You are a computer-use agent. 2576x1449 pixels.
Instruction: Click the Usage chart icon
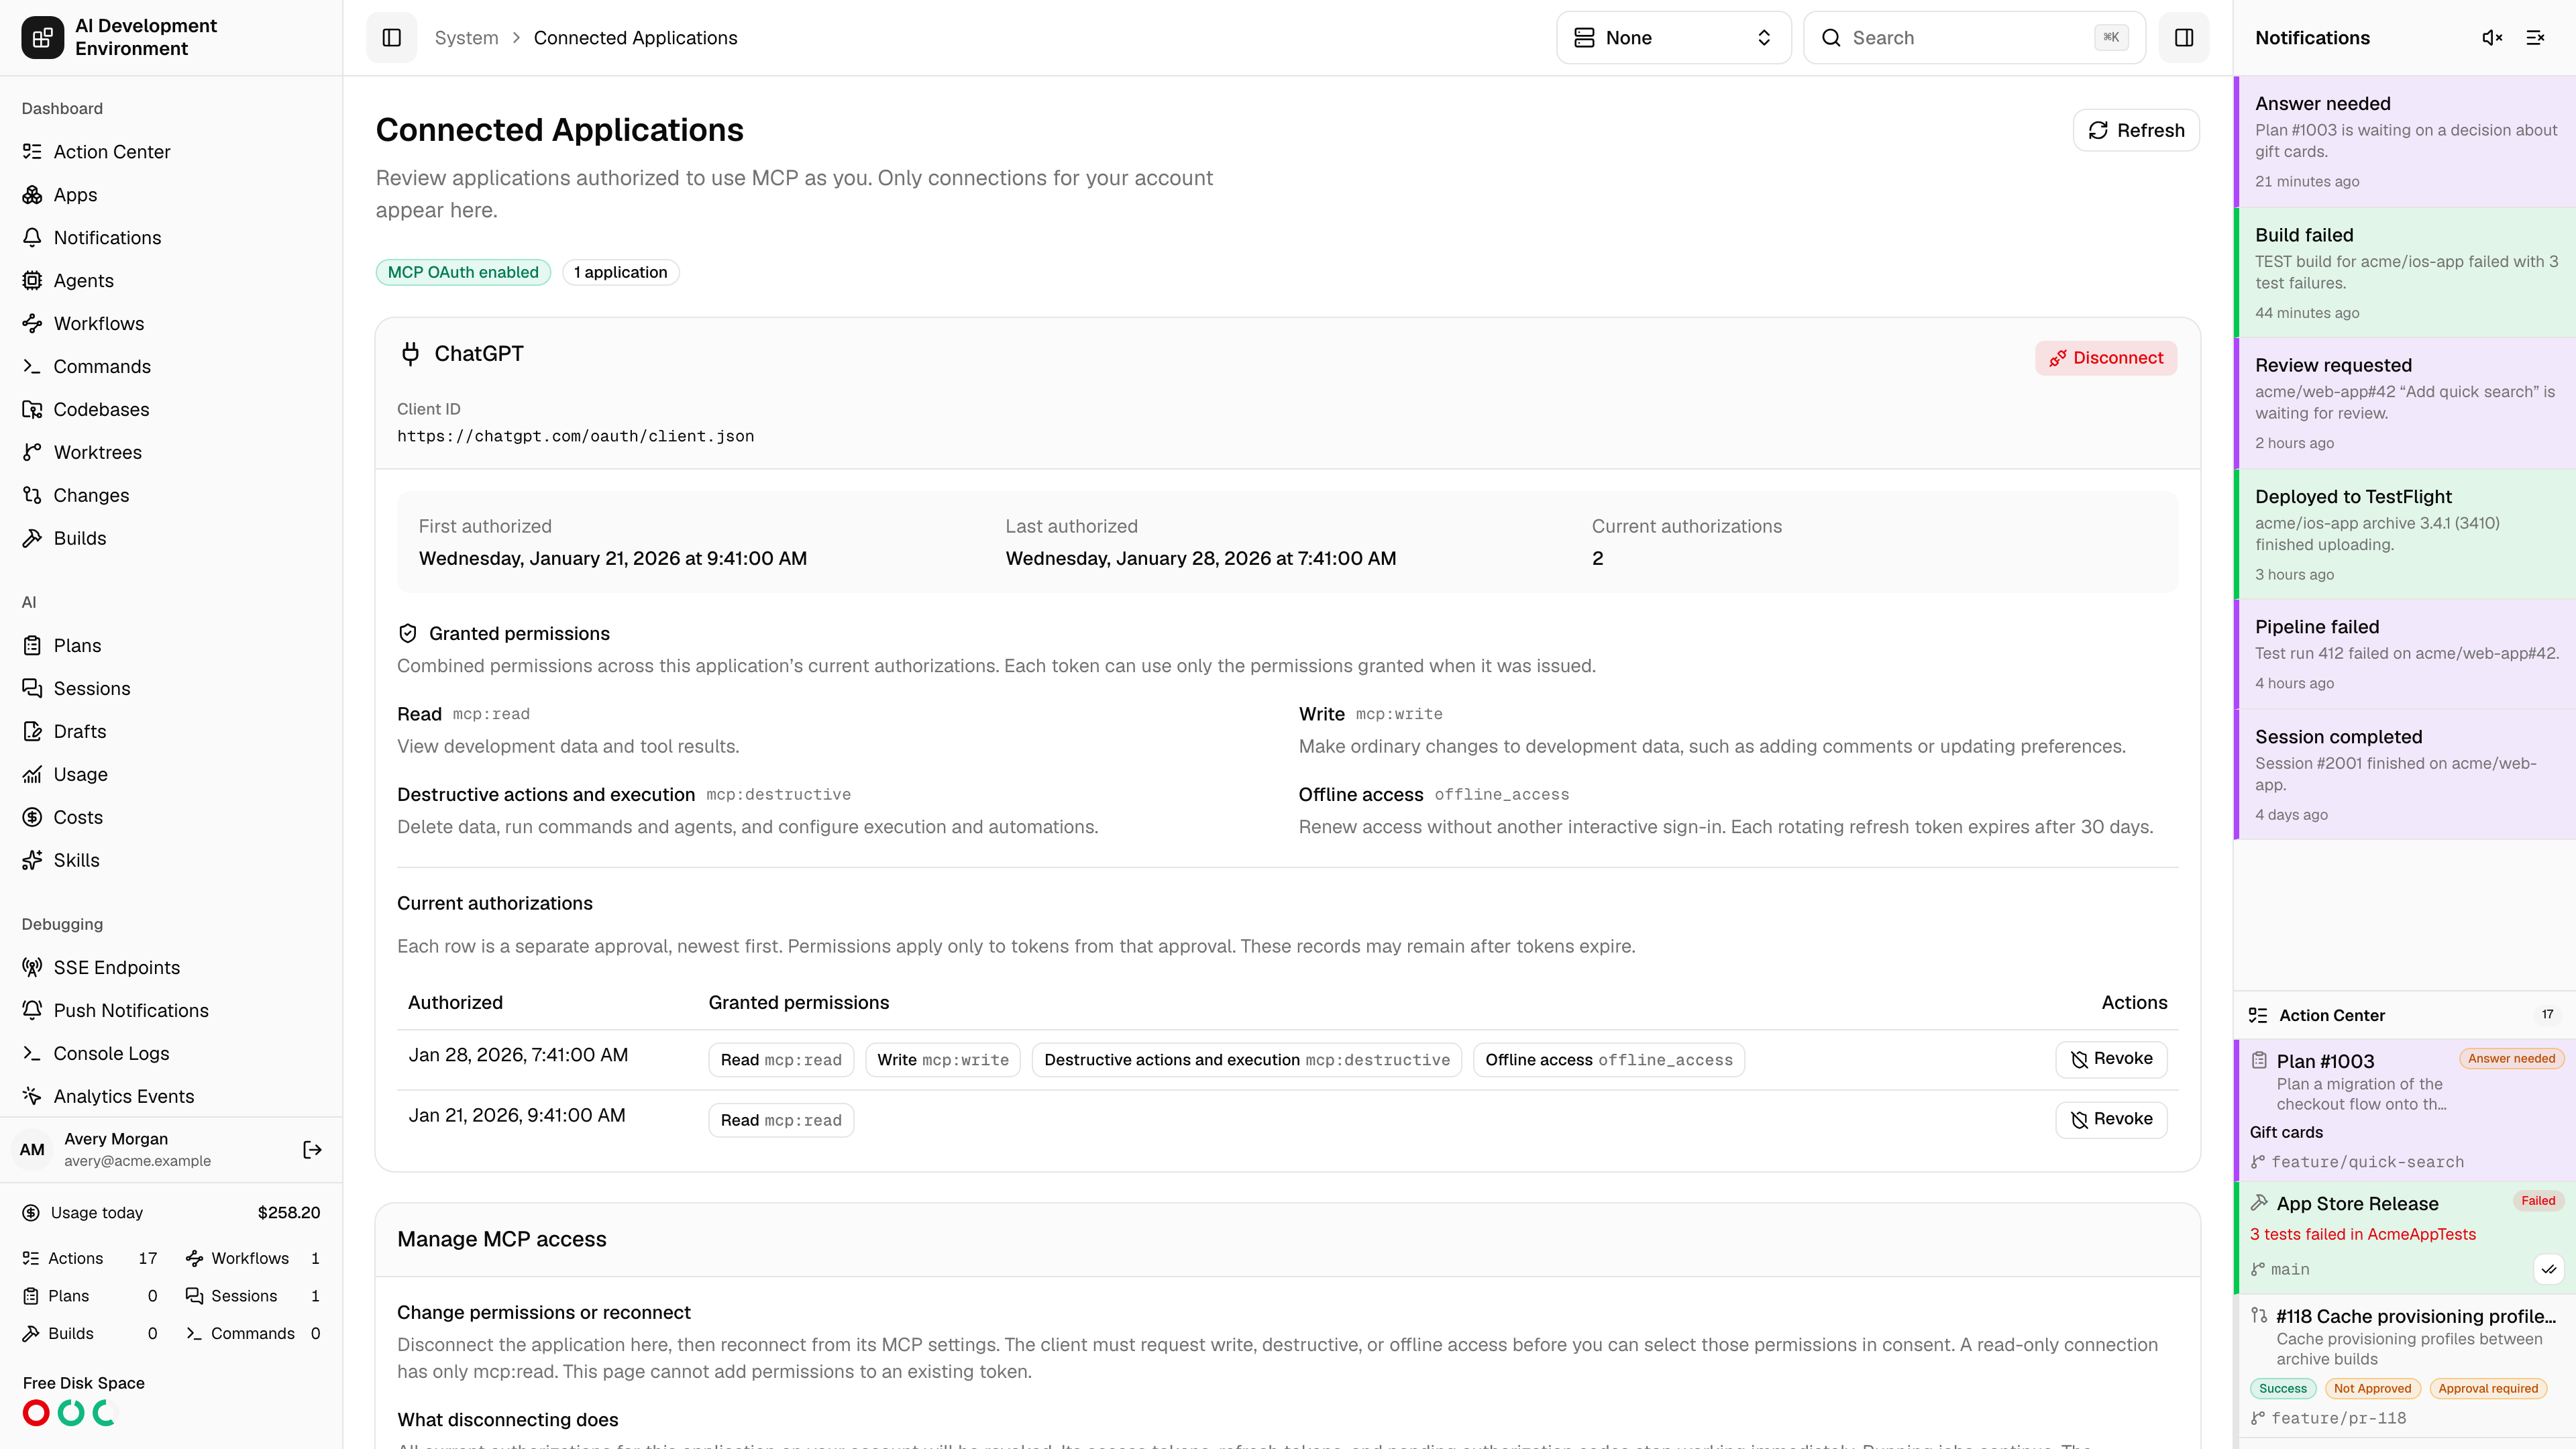tap(32, 775)
